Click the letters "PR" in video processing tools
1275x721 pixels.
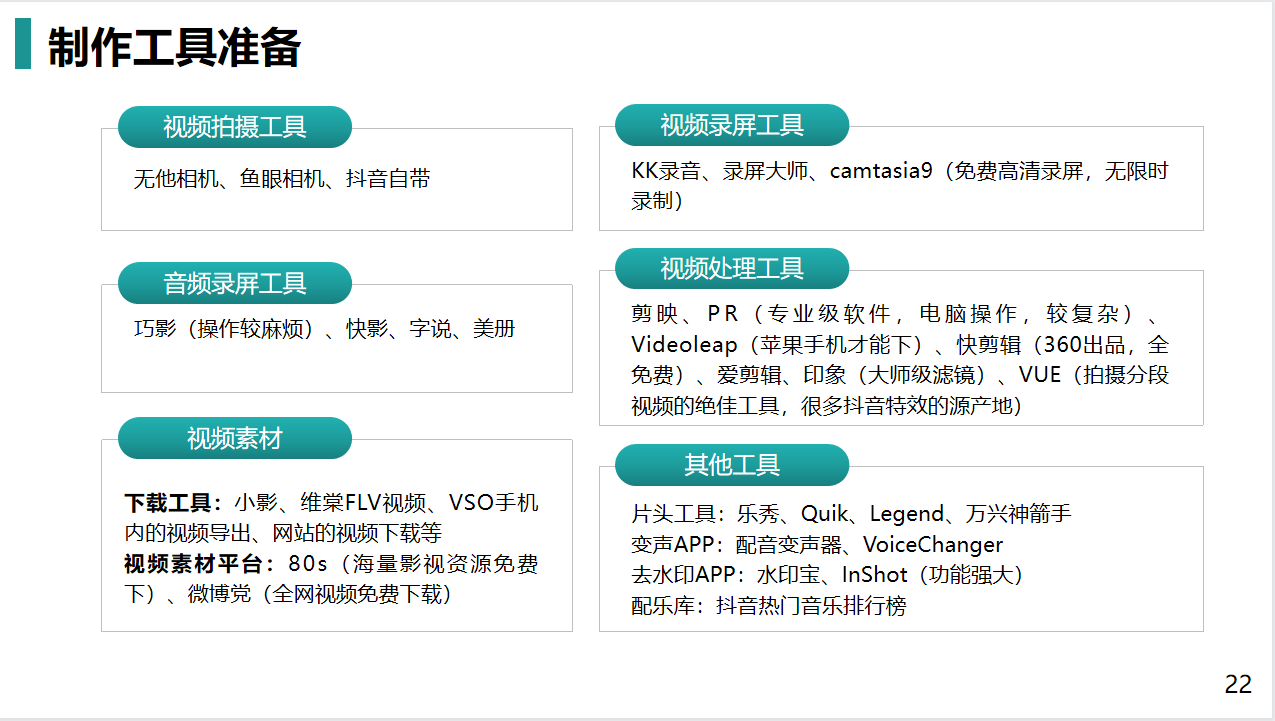click(723, 314)
